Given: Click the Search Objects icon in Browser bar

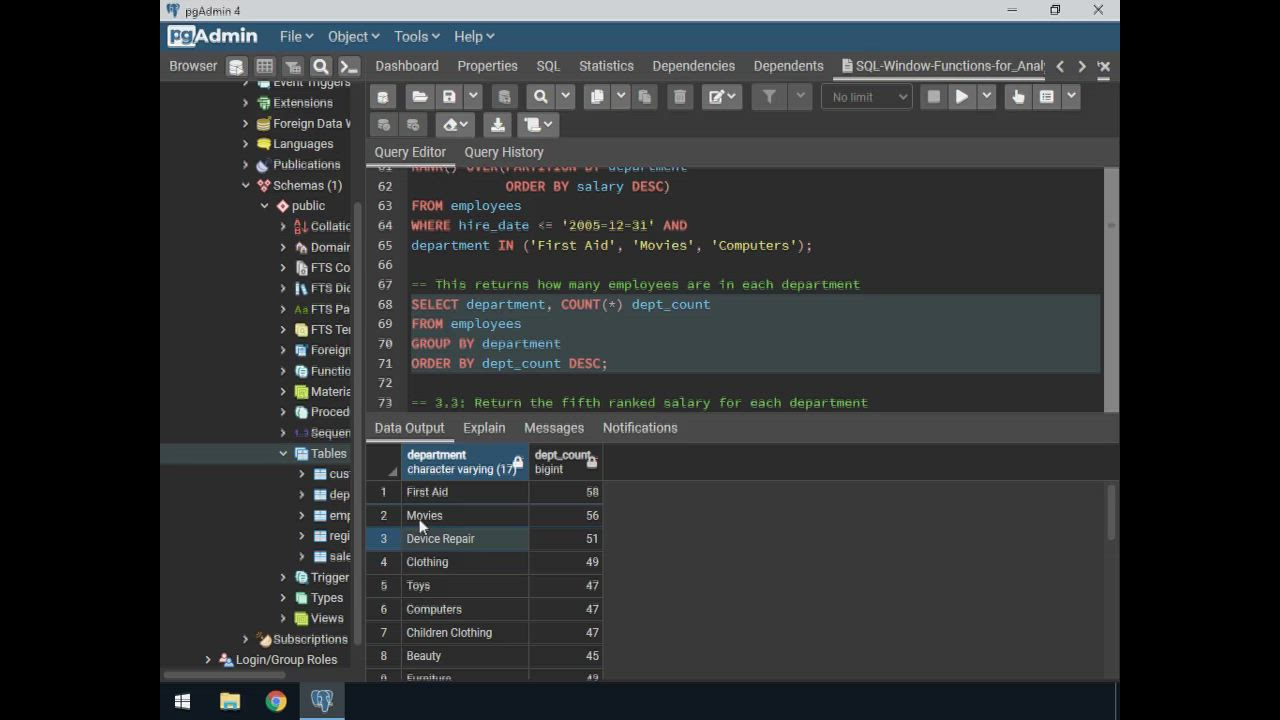Looking at the screenshot, I should 320,67.
